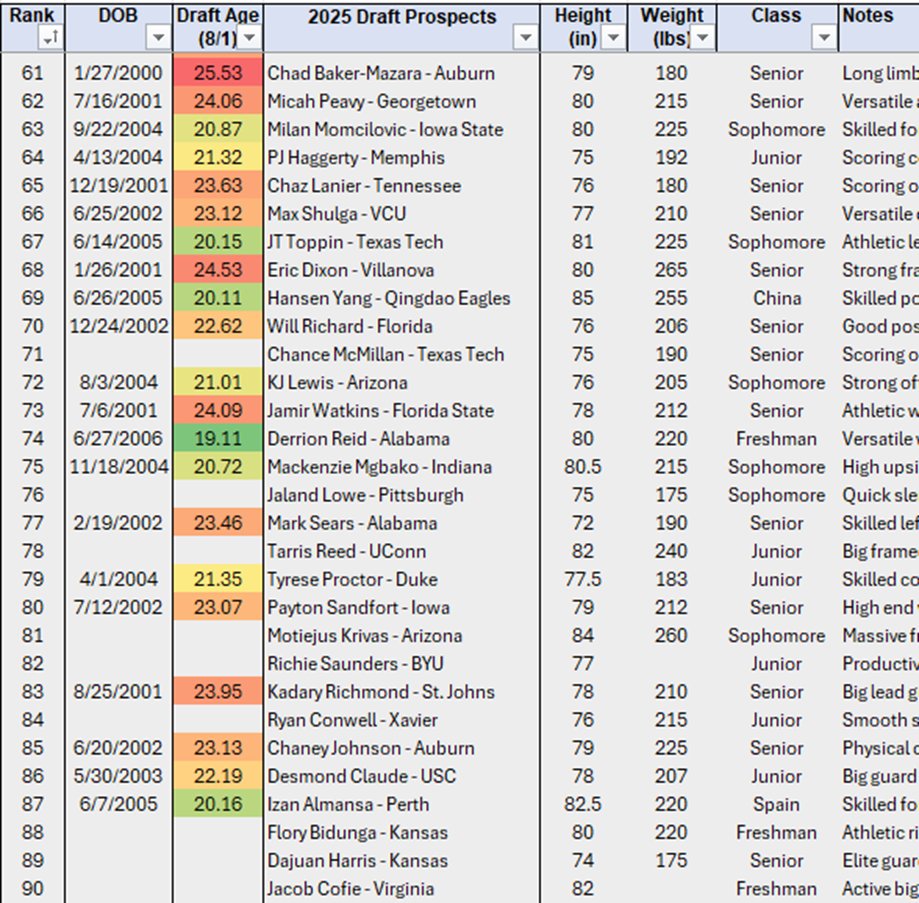Click the weight cell 183

(672, 580)
